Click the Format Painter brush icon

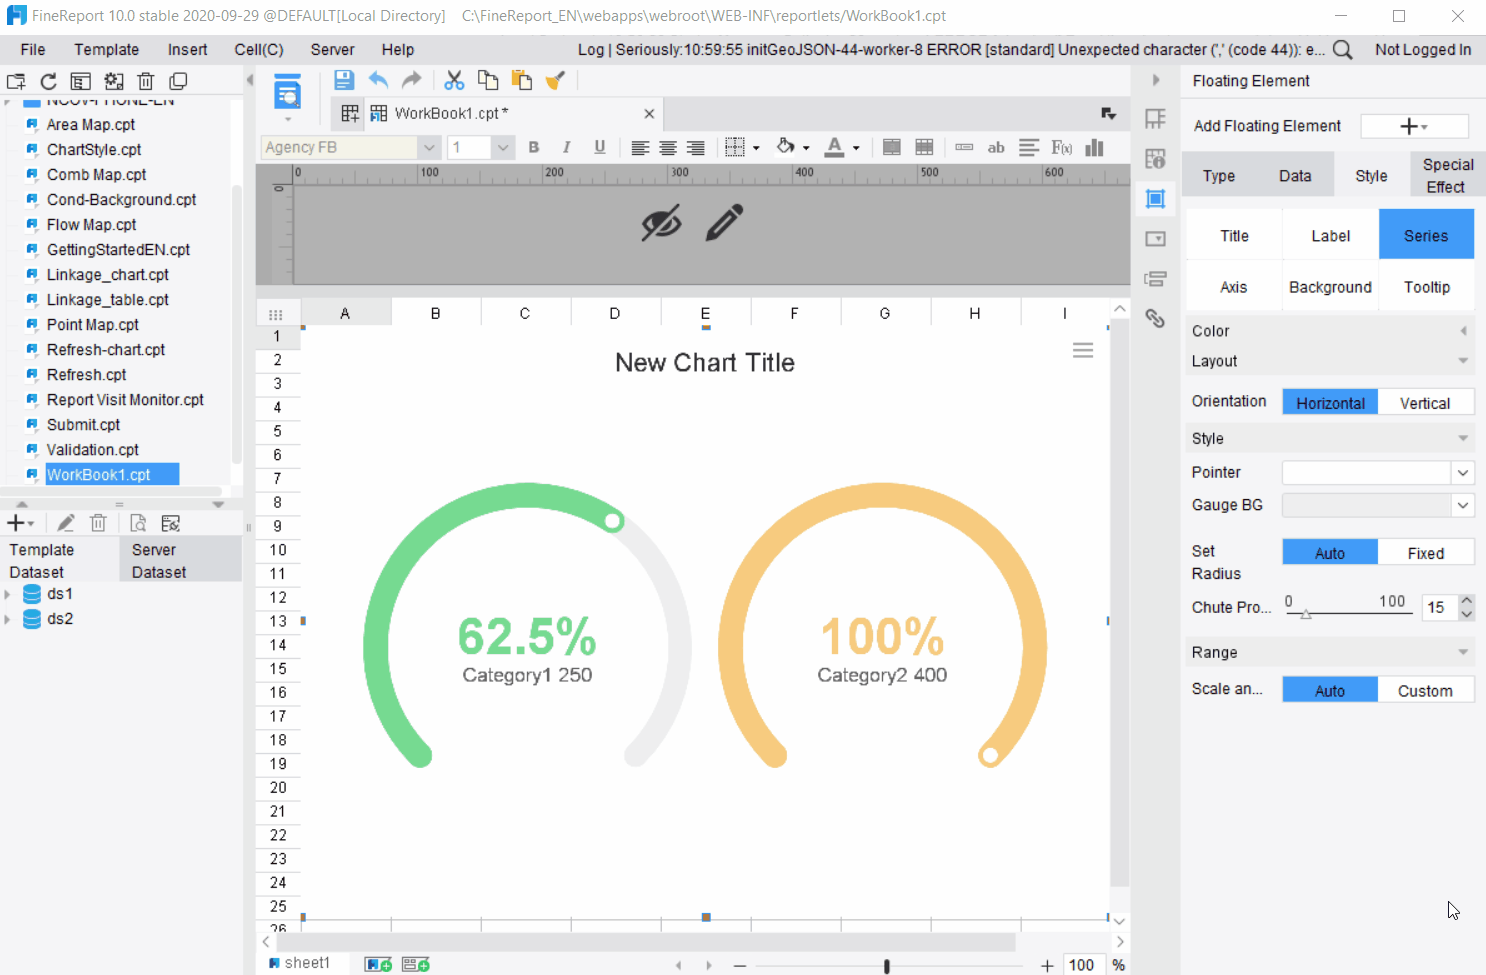pos(557,80)
